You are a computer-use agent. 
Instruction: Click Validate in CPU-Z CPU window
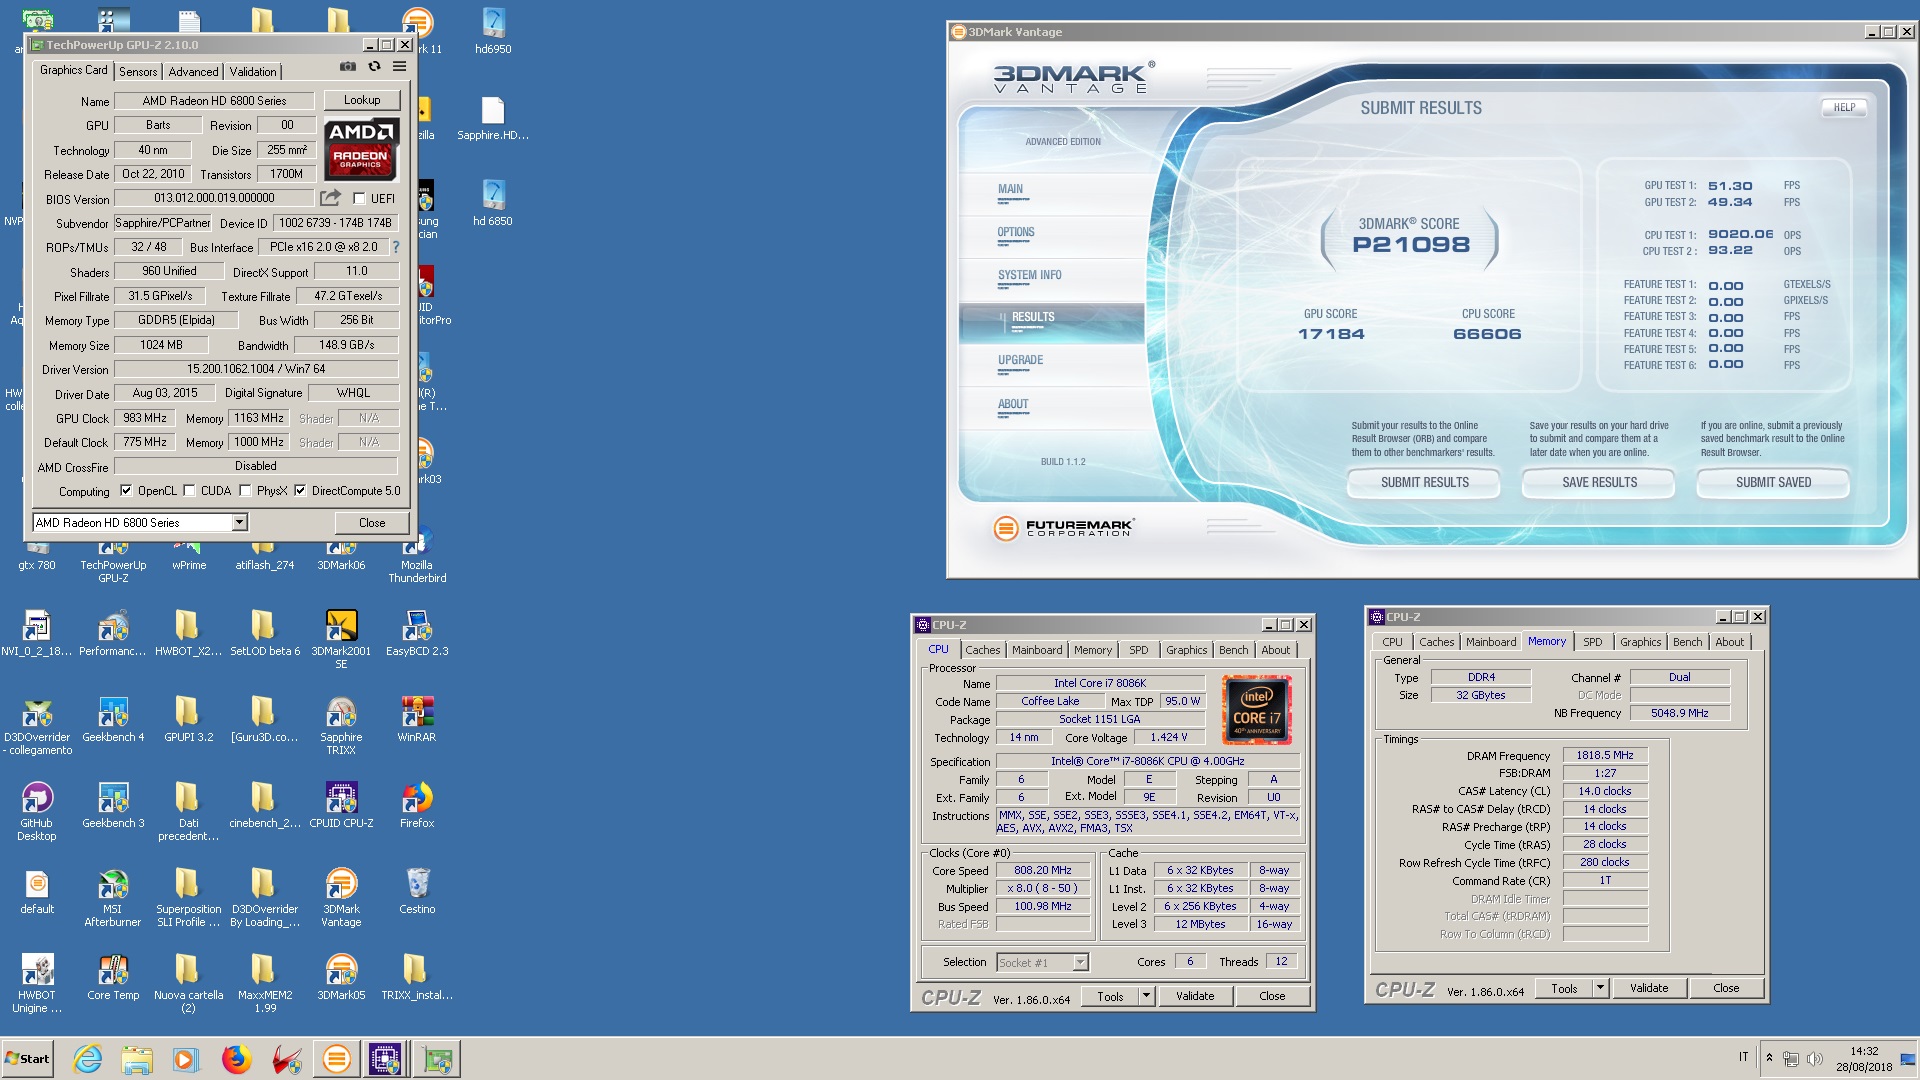tap(1195, 996)
